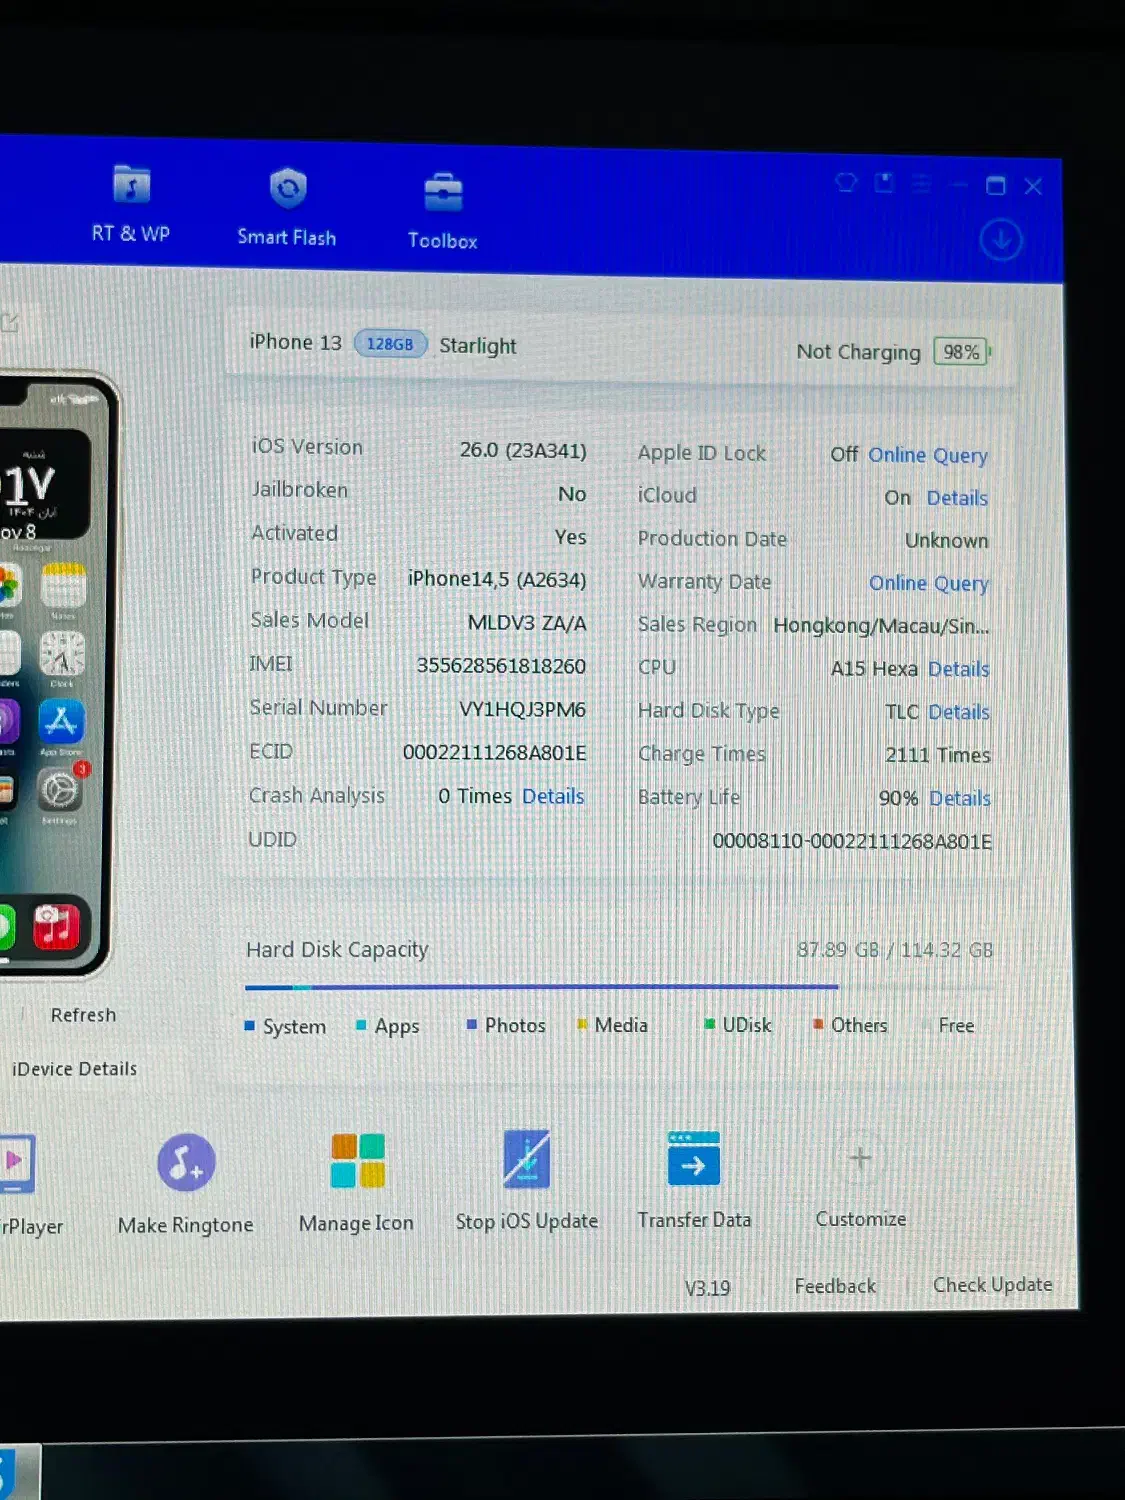Open the RT & WP tab

[131, 204]
